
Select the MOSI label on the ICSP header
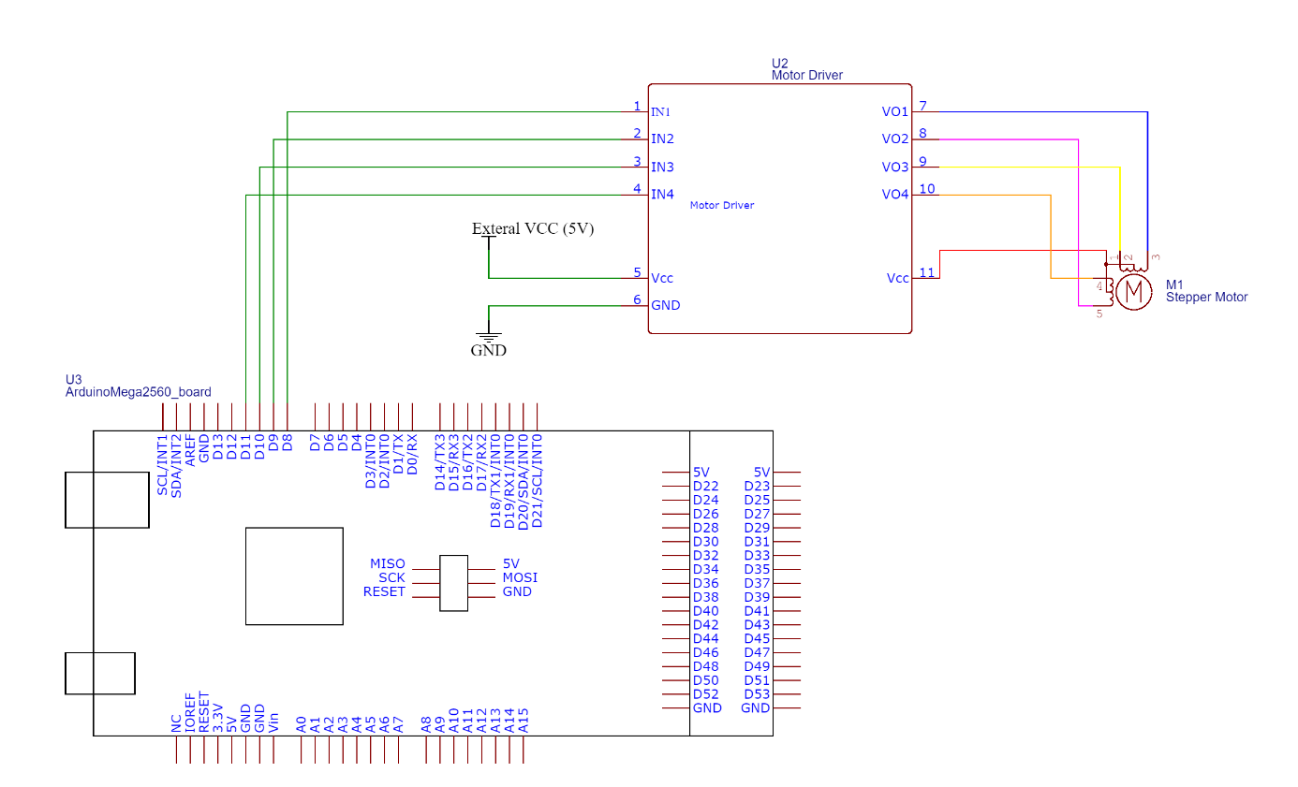pos(520,578)
